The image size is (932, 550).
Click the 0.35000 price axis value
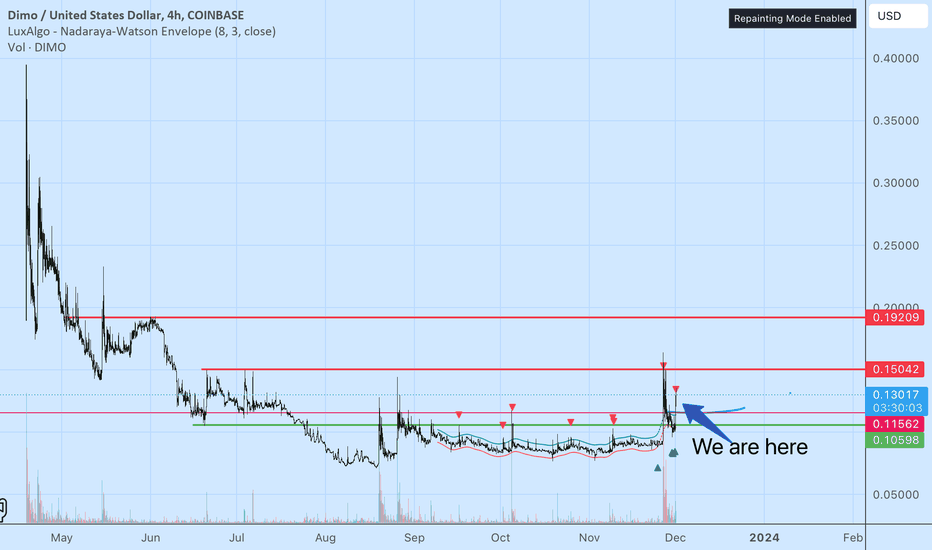896,121
